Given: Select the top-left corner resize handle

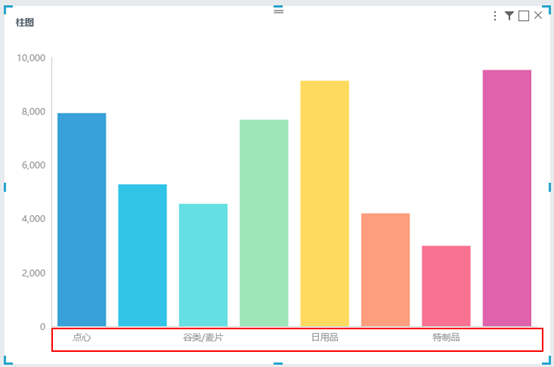Looking at the screenshot, I should click(x=8, y=9).
